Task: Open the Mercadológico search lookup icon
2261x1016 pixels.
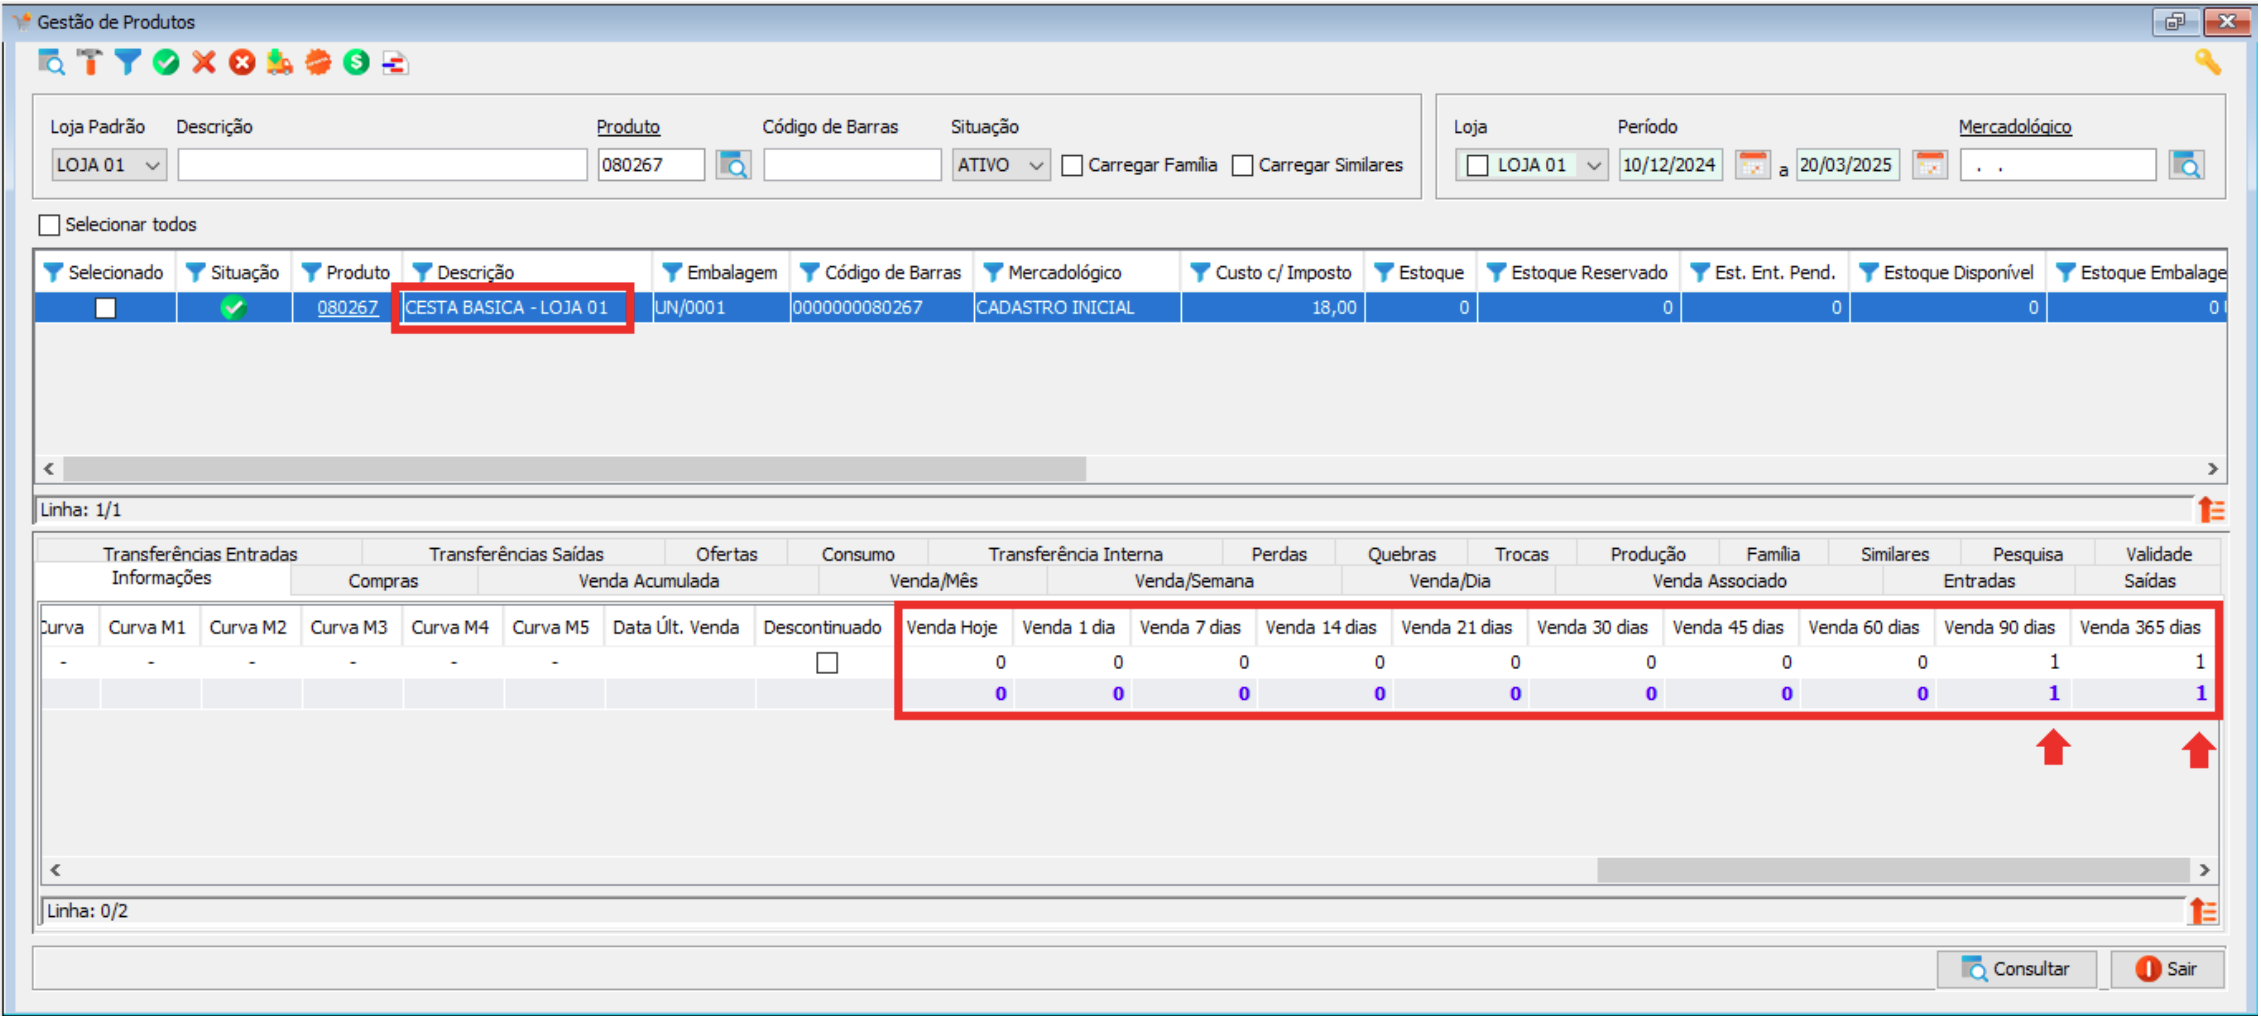Action: pos(2186,165)
